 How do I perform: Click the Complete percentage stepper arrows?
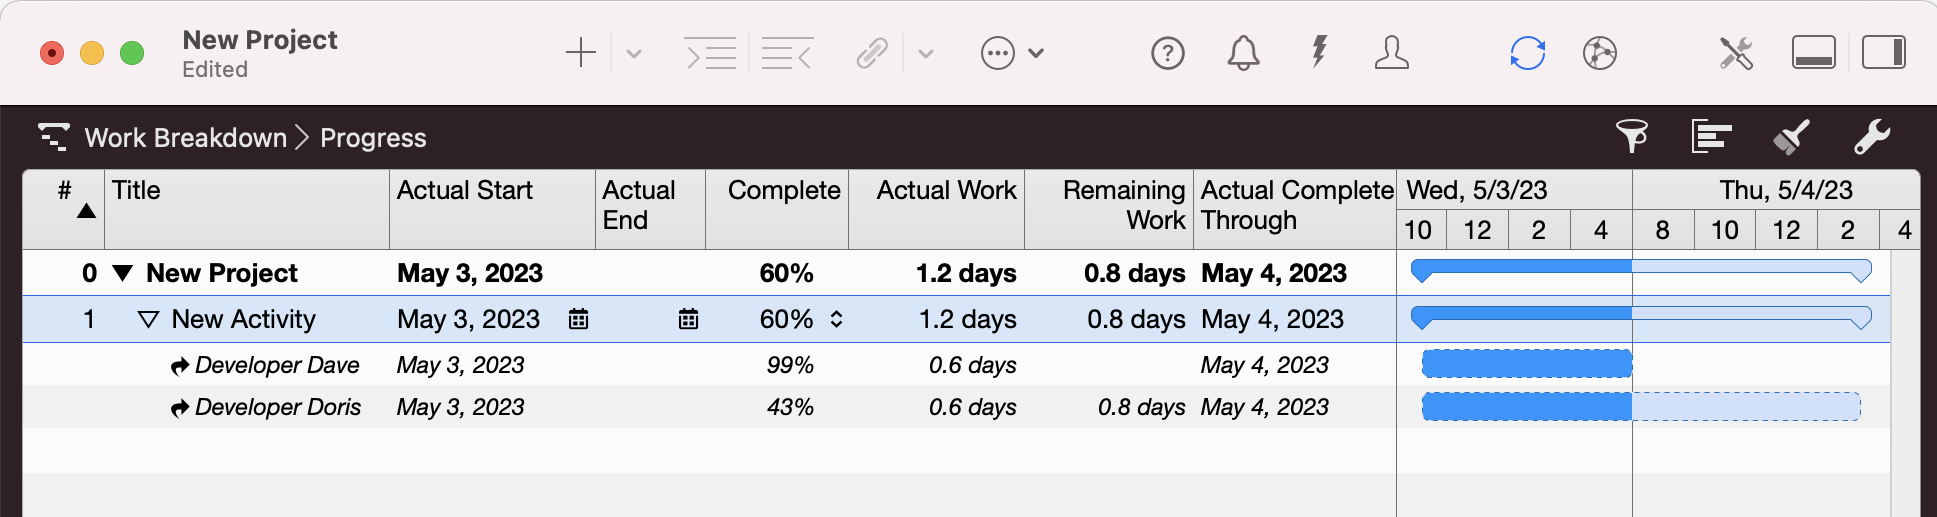[x=836, y=320]
